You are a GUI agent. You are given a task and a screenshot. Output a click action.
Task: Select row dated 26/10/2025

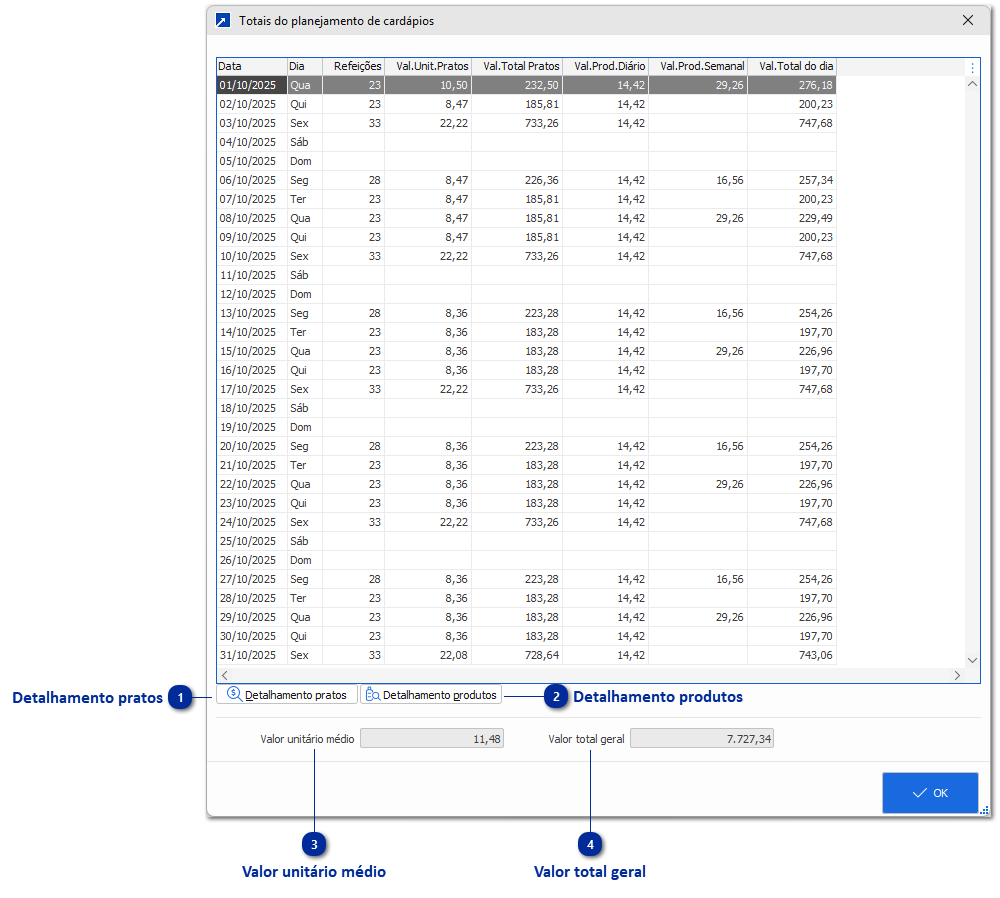(x=526, y=560)
